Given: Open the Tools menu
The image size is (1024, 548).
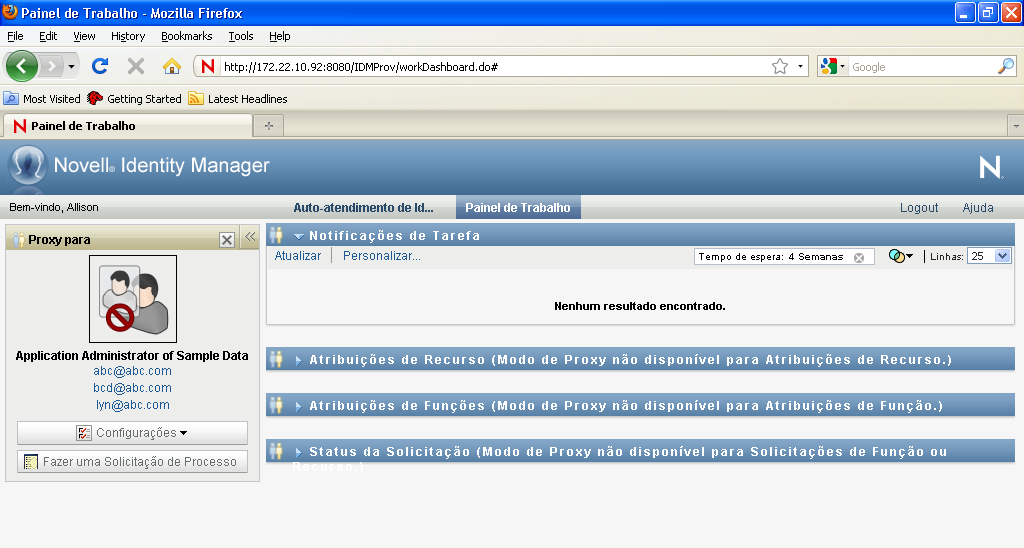Looking at the screenshot, I should click(x=240, y=36).
